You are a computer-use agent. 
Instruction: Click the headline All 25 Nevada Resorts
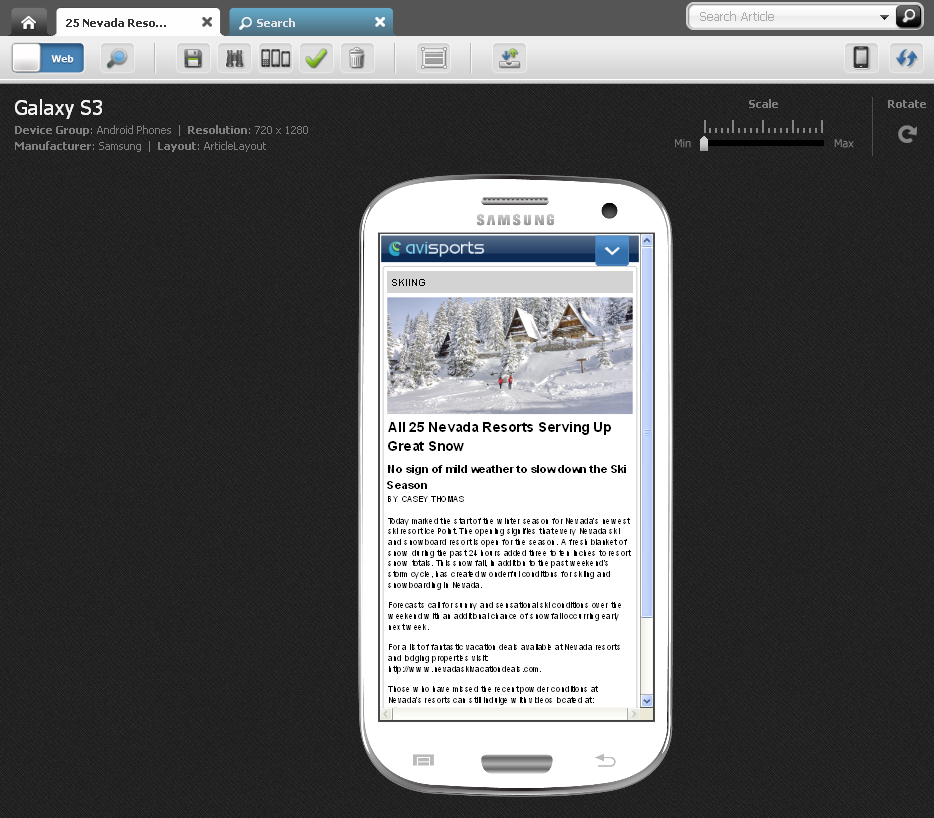499,436
